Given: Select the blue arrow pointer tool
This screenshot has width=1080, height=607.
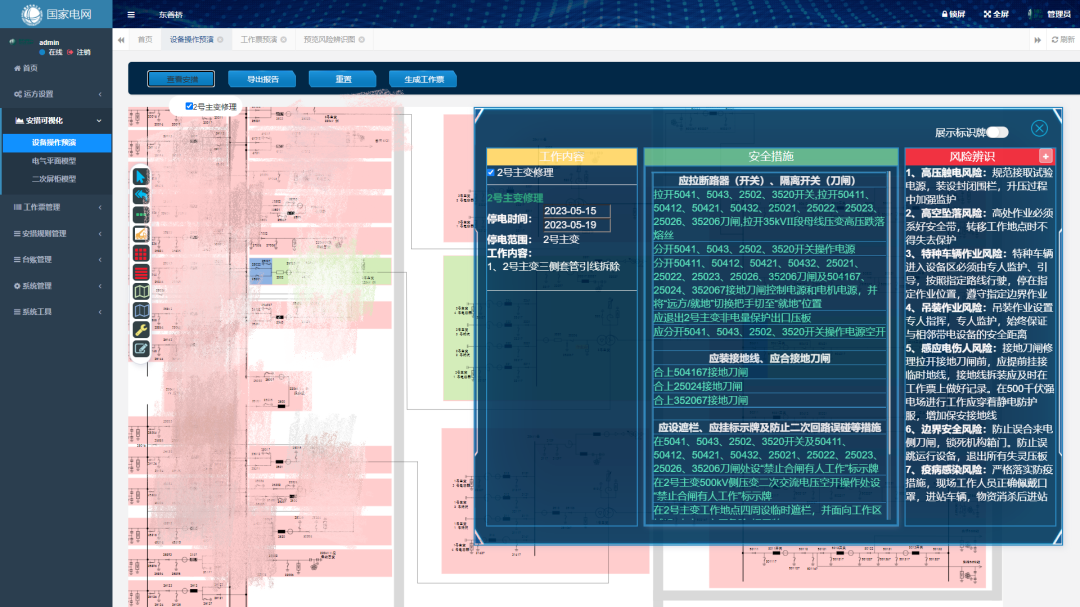Looking at the screenshot, I should [x=142, y=177].
